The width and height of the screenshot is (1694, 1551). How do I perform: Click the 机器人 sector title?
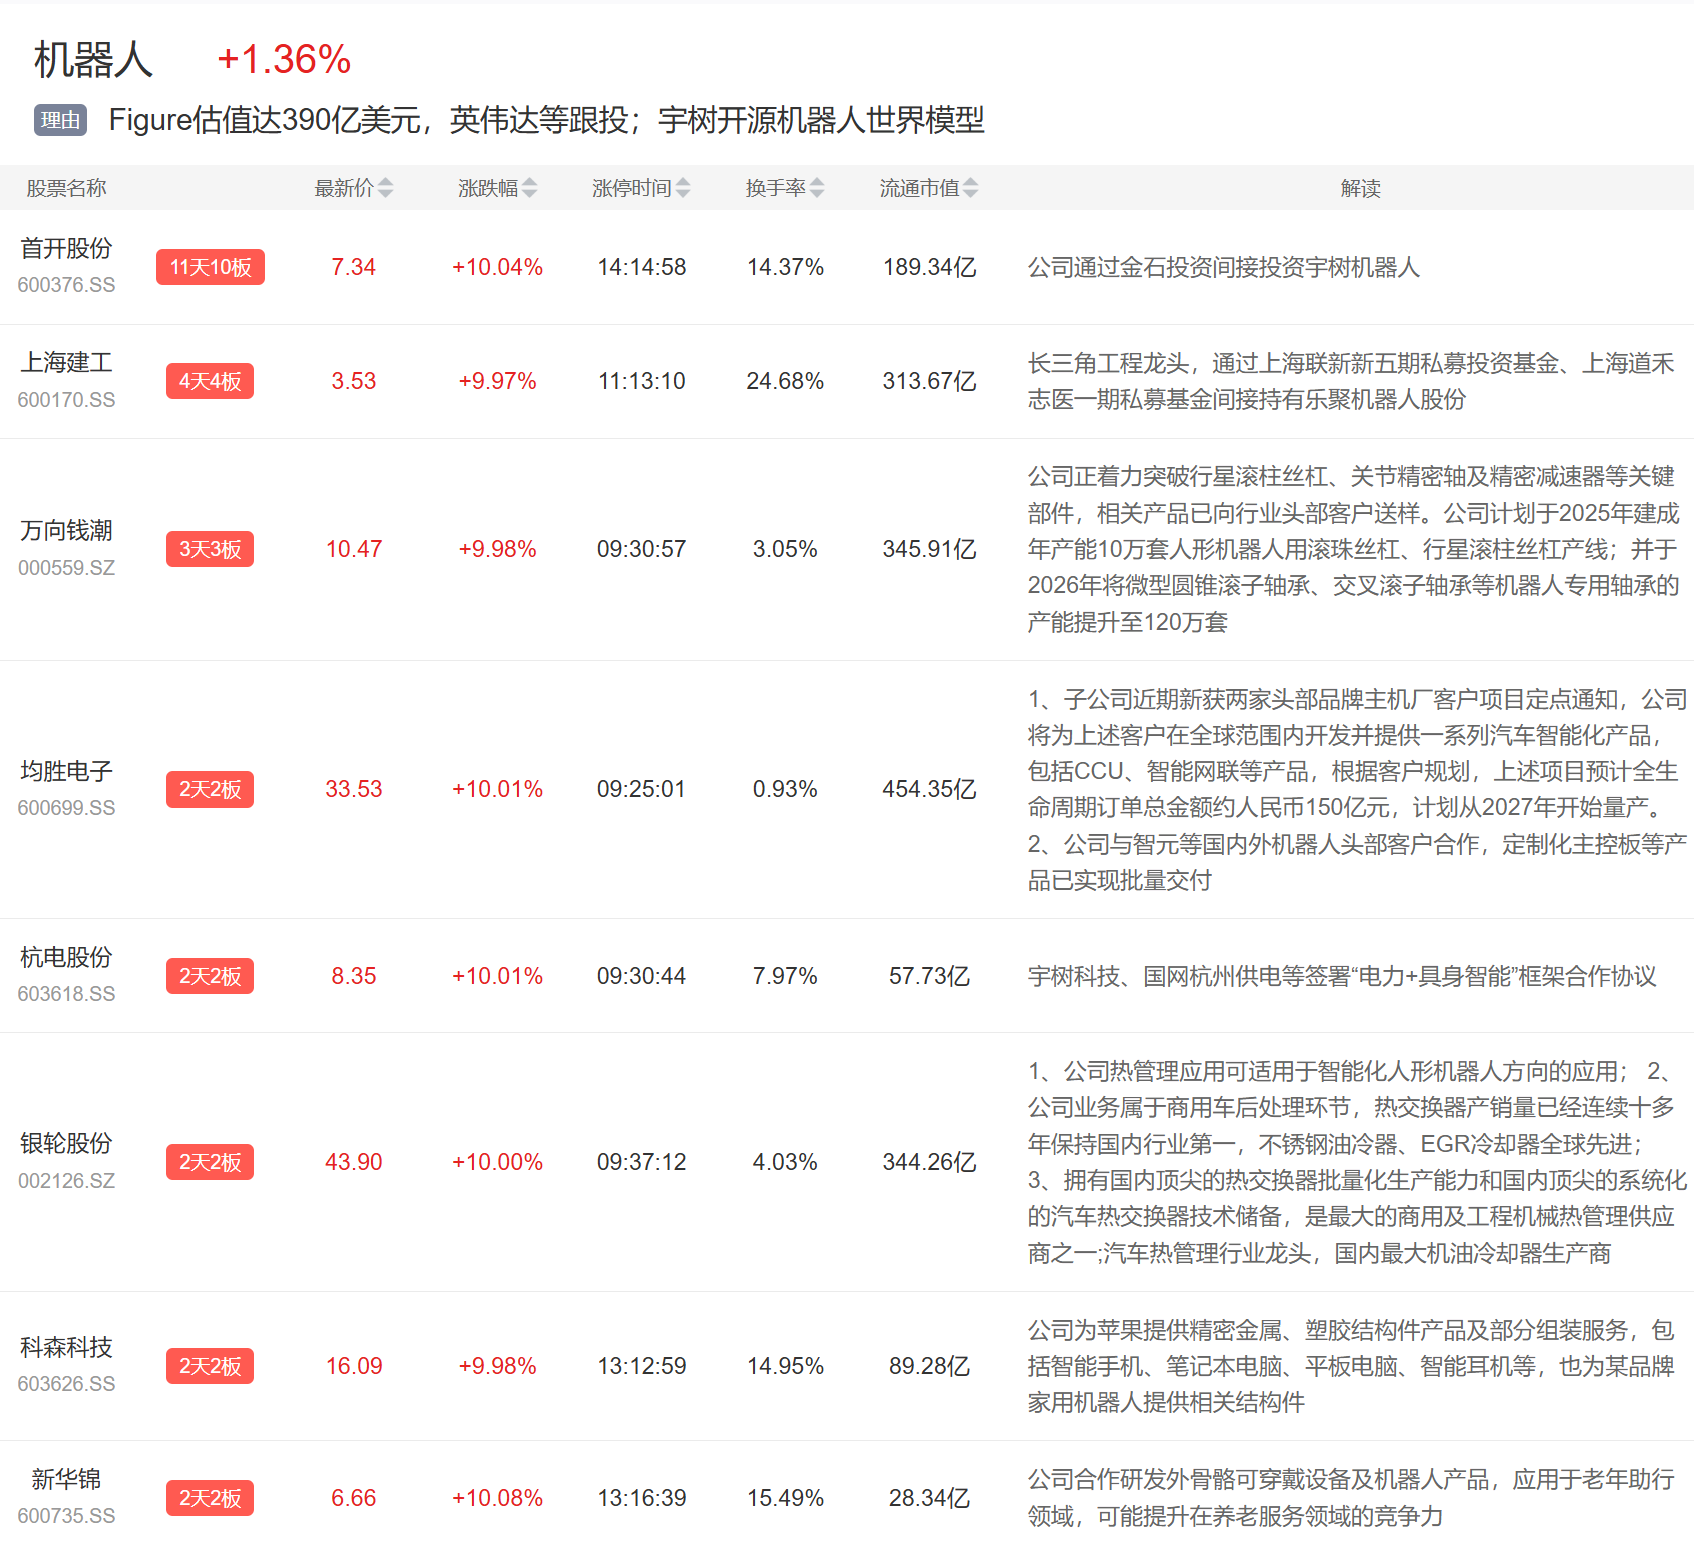(x=93, y=60)
